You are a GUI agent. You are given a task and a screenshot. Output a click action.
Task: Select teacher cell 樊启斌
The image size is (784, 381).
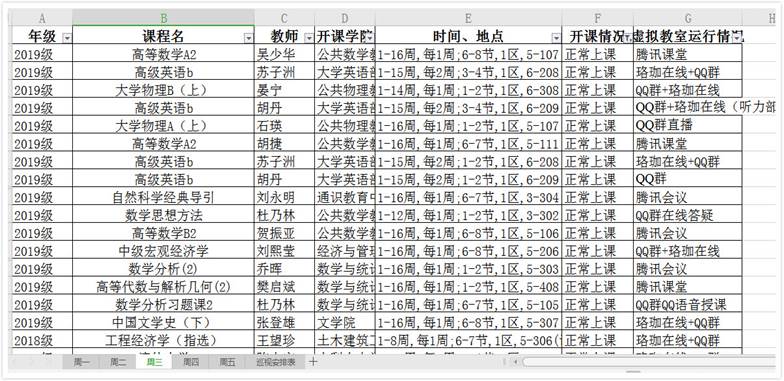point(284,287)
